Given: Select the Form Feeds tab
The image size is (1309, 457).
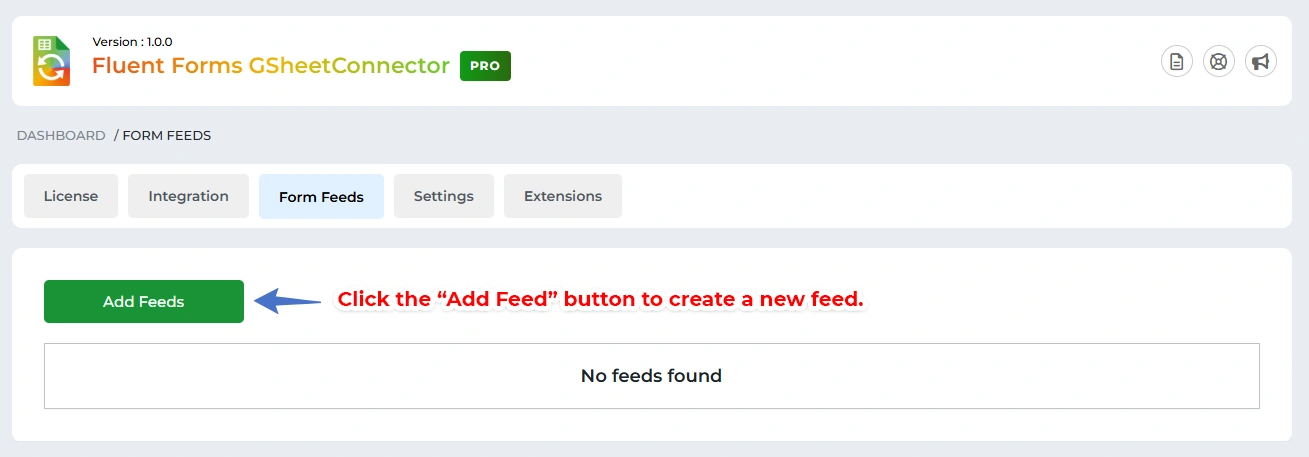Looking at the screenshot, I should point(321,197).
